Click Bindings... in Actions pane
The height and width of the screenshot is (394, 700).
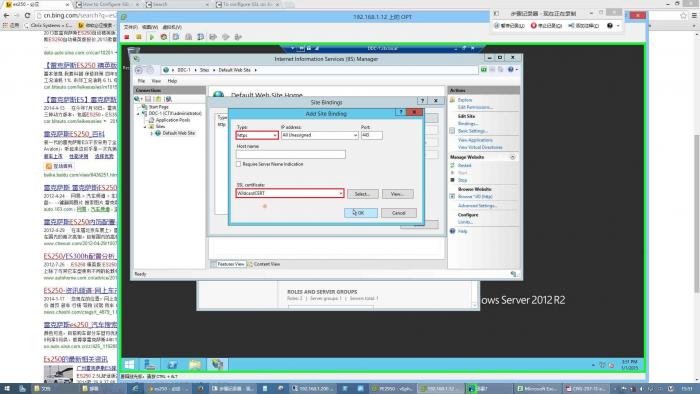click(468, 124)
